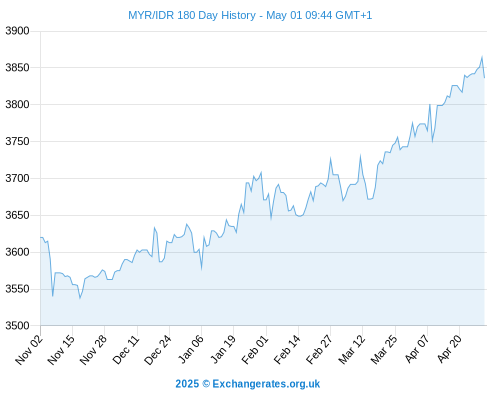The height and width of the screenshot is (400, 495).
Task: Select the Mar 25 date label
Action: (384, 349)
